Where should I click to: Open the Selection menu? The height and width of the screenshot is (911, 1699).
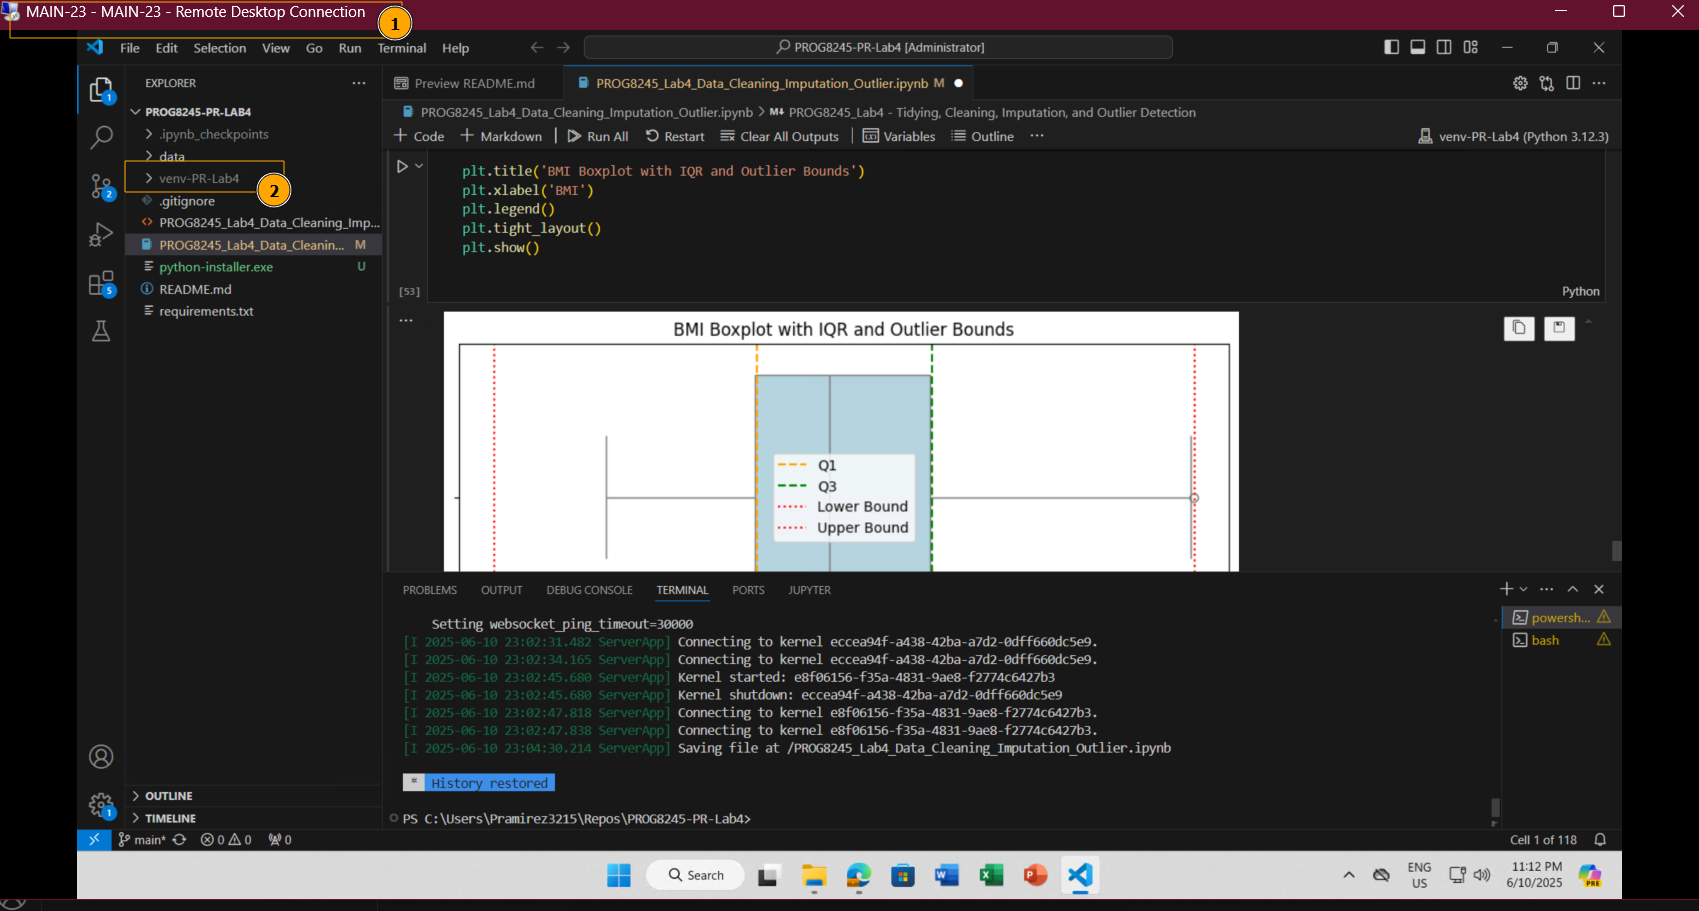(x=220, y=48)
